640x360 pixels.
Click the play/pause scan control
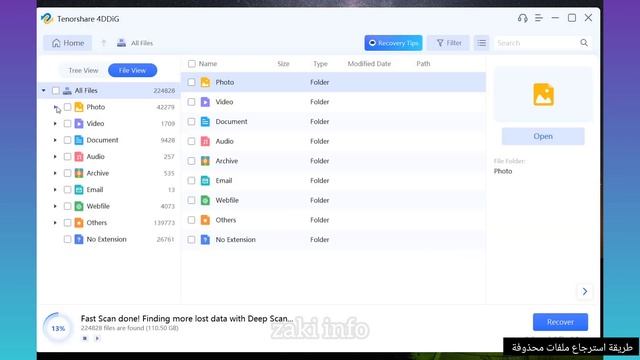(97, 338)
